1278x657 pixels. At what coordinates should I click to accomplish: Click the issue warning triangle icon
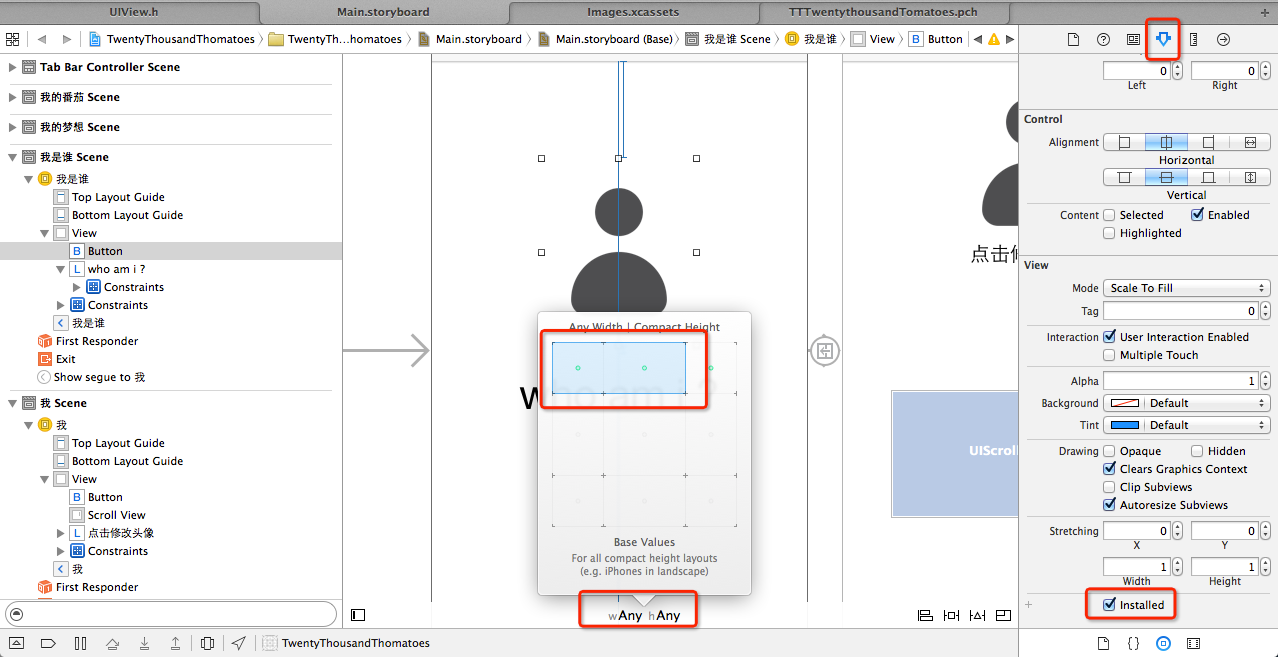pyautogui.click(x=993, y=39)
